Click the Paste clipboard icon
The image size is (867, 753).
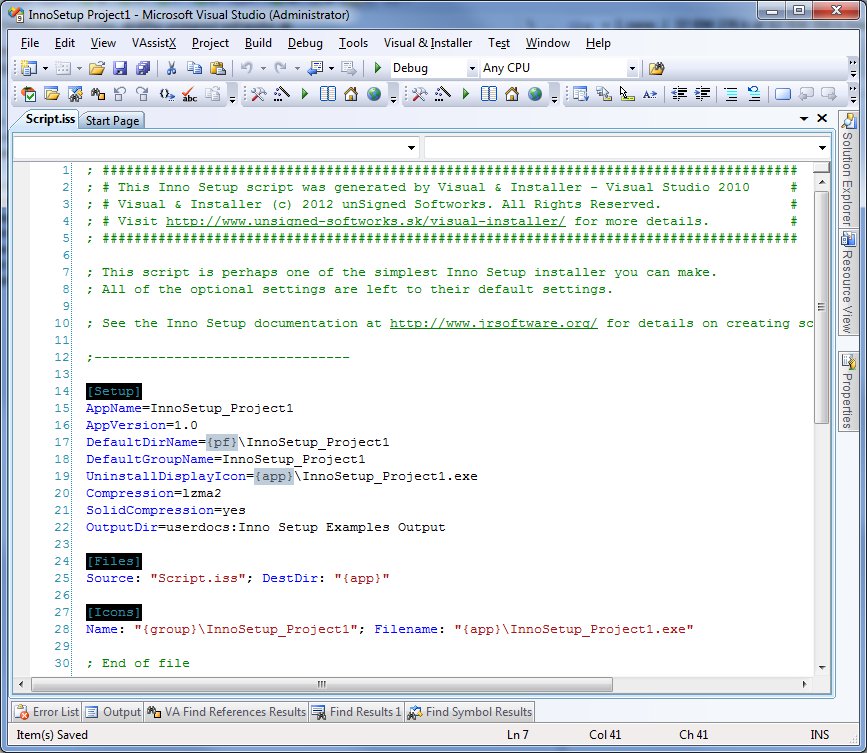tap(218, 68)
